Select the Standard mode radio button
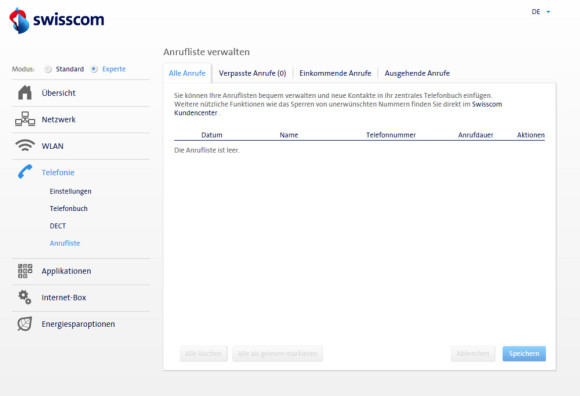This screenshot has width=580, height=396. tap(48, 69)
